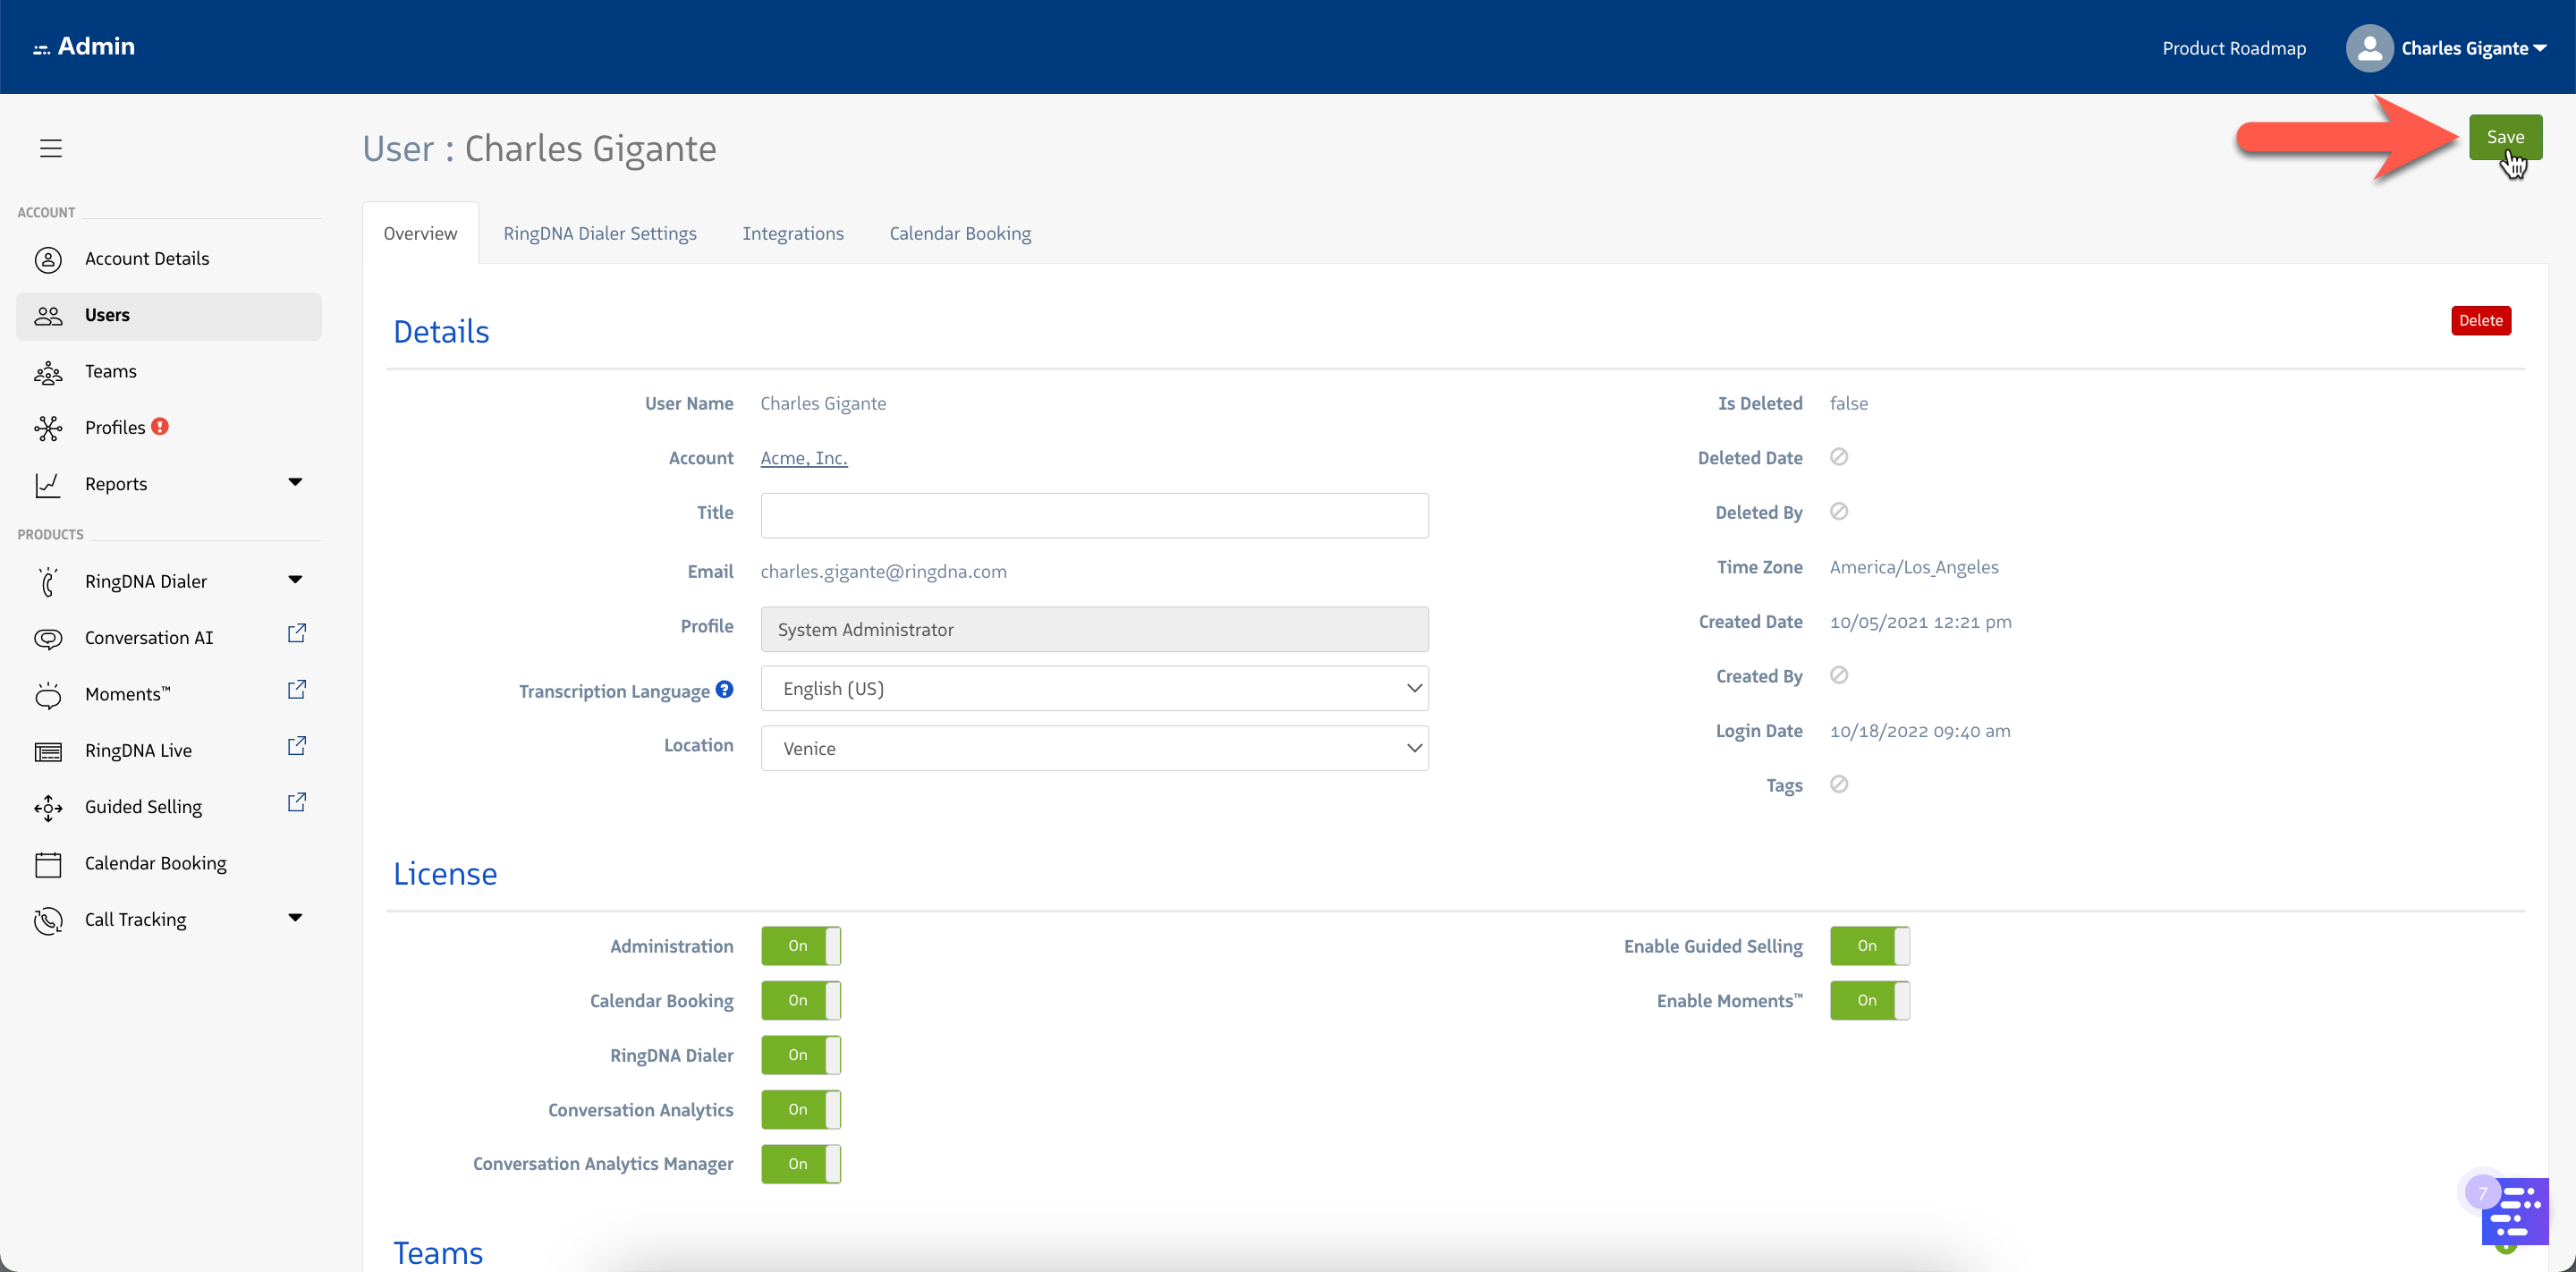Expand the Reports sidebar menu arrow
Screen dimensions: 2576x1272
[295, 482]
